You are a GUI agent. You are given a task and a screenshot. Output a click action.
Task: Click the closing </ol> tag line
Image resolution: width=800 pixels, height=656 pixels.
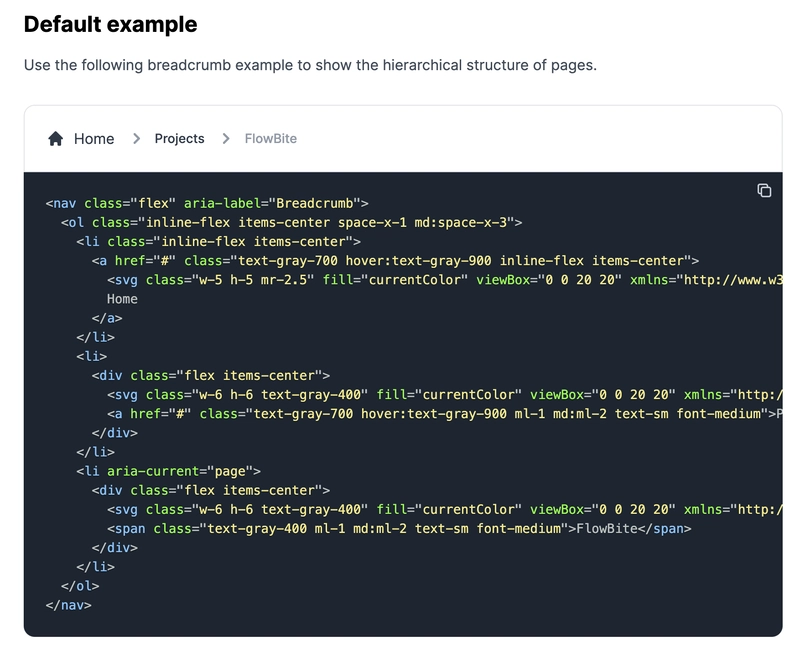point(80,586)
